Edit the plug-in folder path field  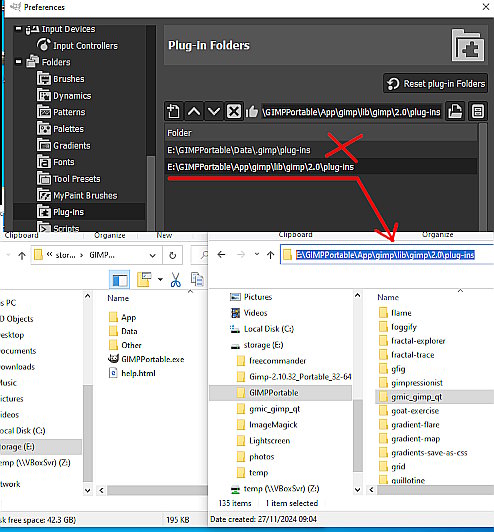tap(351, 112)
